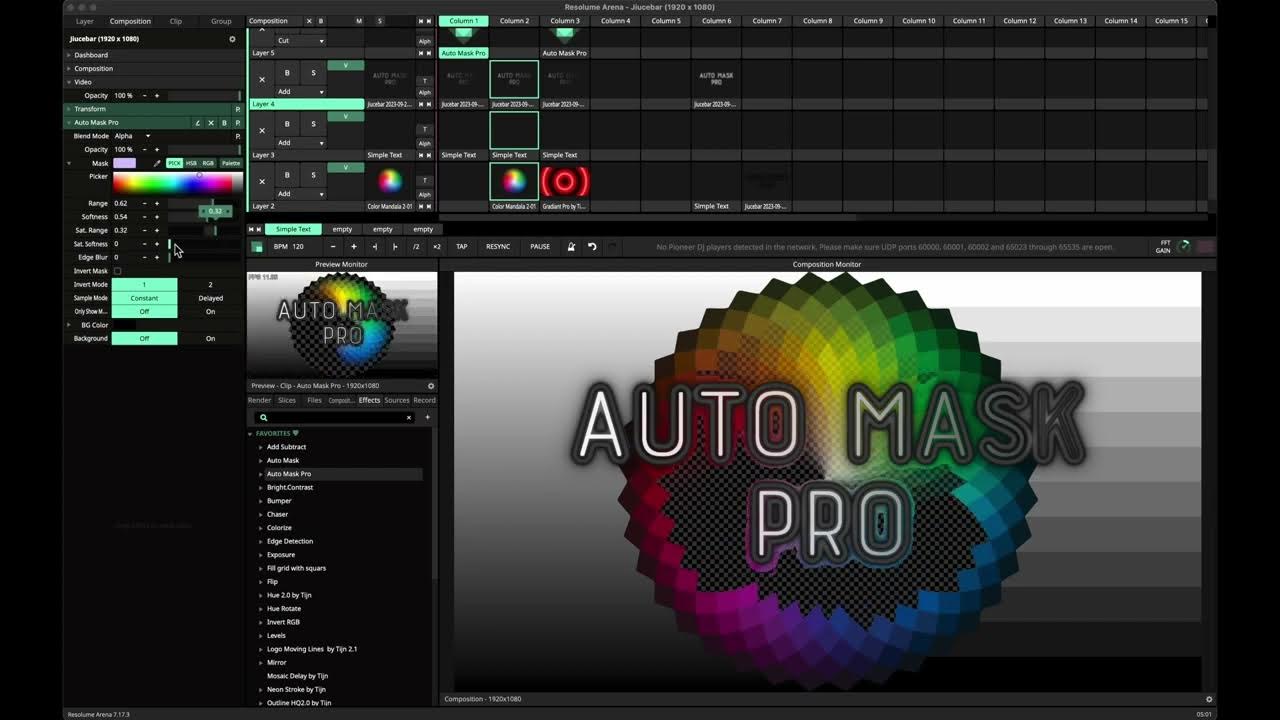
Task: Click the rainbow Picker color spectrum
Action: (178, 182)
